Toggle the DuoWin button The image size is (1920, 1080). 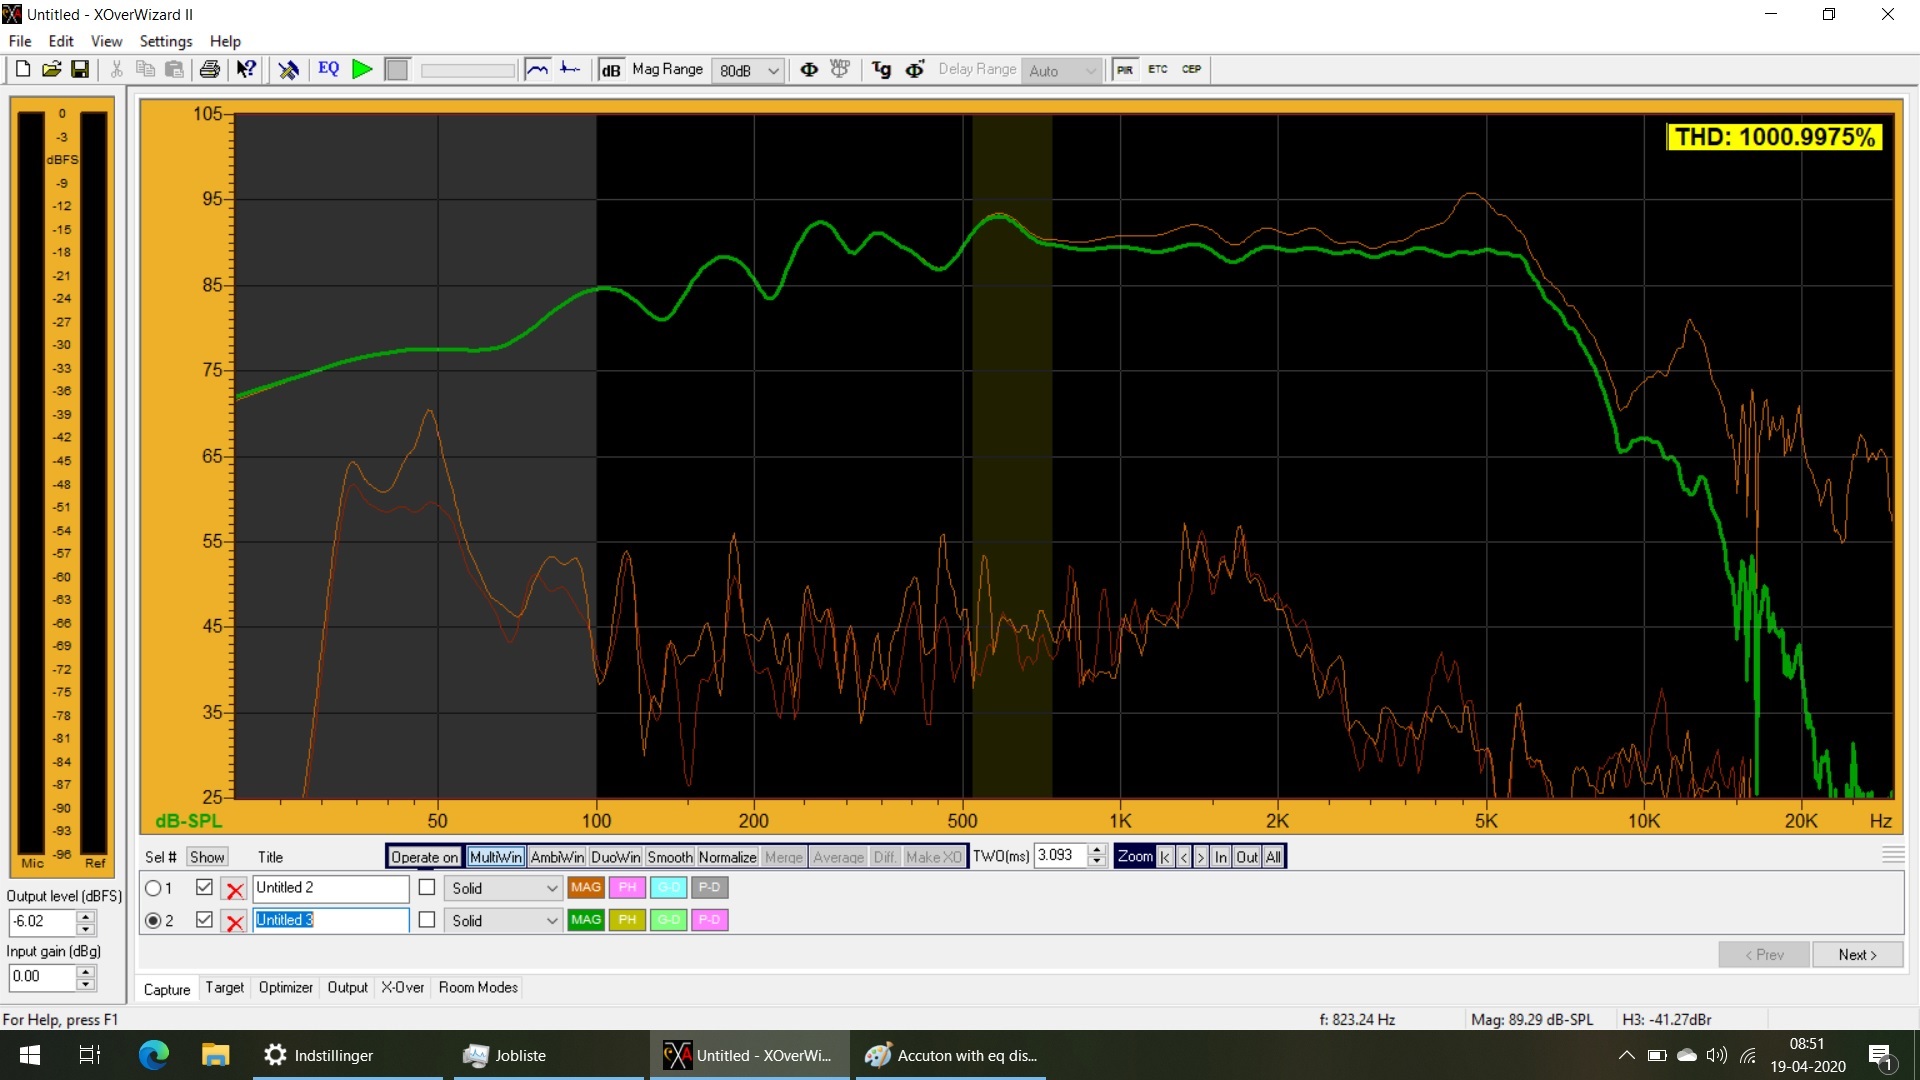[615, 857]
